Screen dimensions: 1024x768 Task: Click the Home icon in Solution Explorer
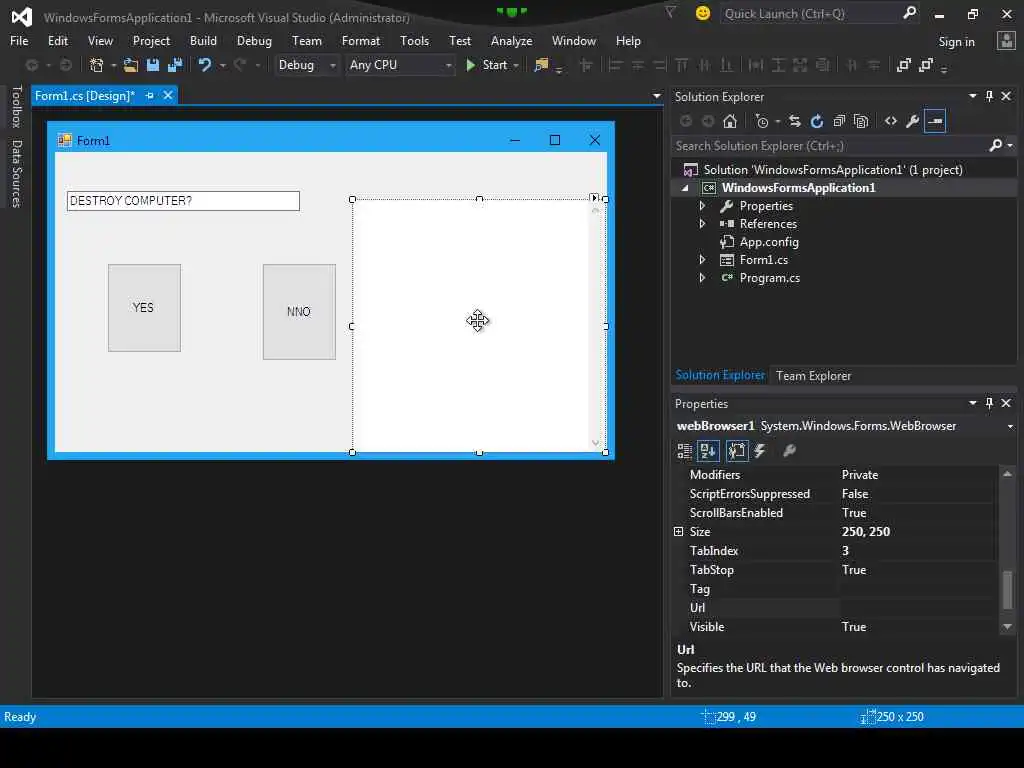tap(730, 121)
